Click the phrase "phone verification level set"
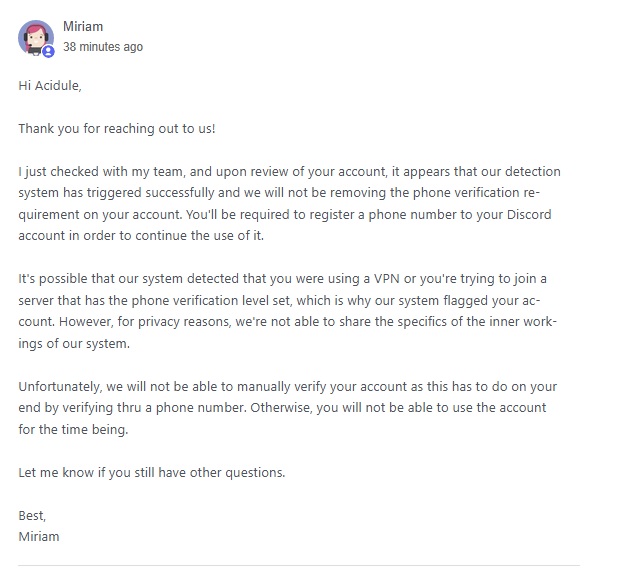 point(211,301)
